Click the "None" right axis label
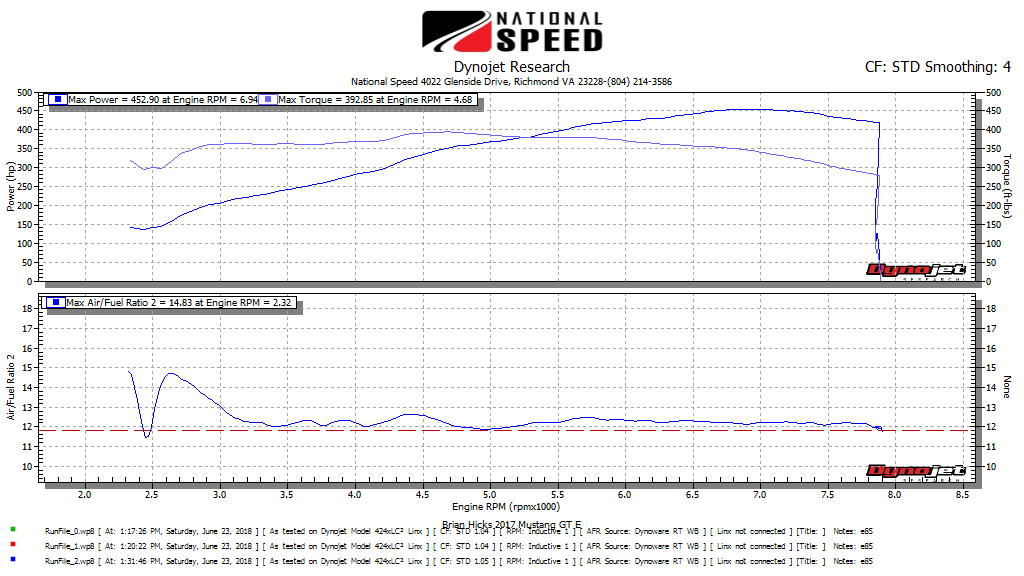 coord(1007,387)
